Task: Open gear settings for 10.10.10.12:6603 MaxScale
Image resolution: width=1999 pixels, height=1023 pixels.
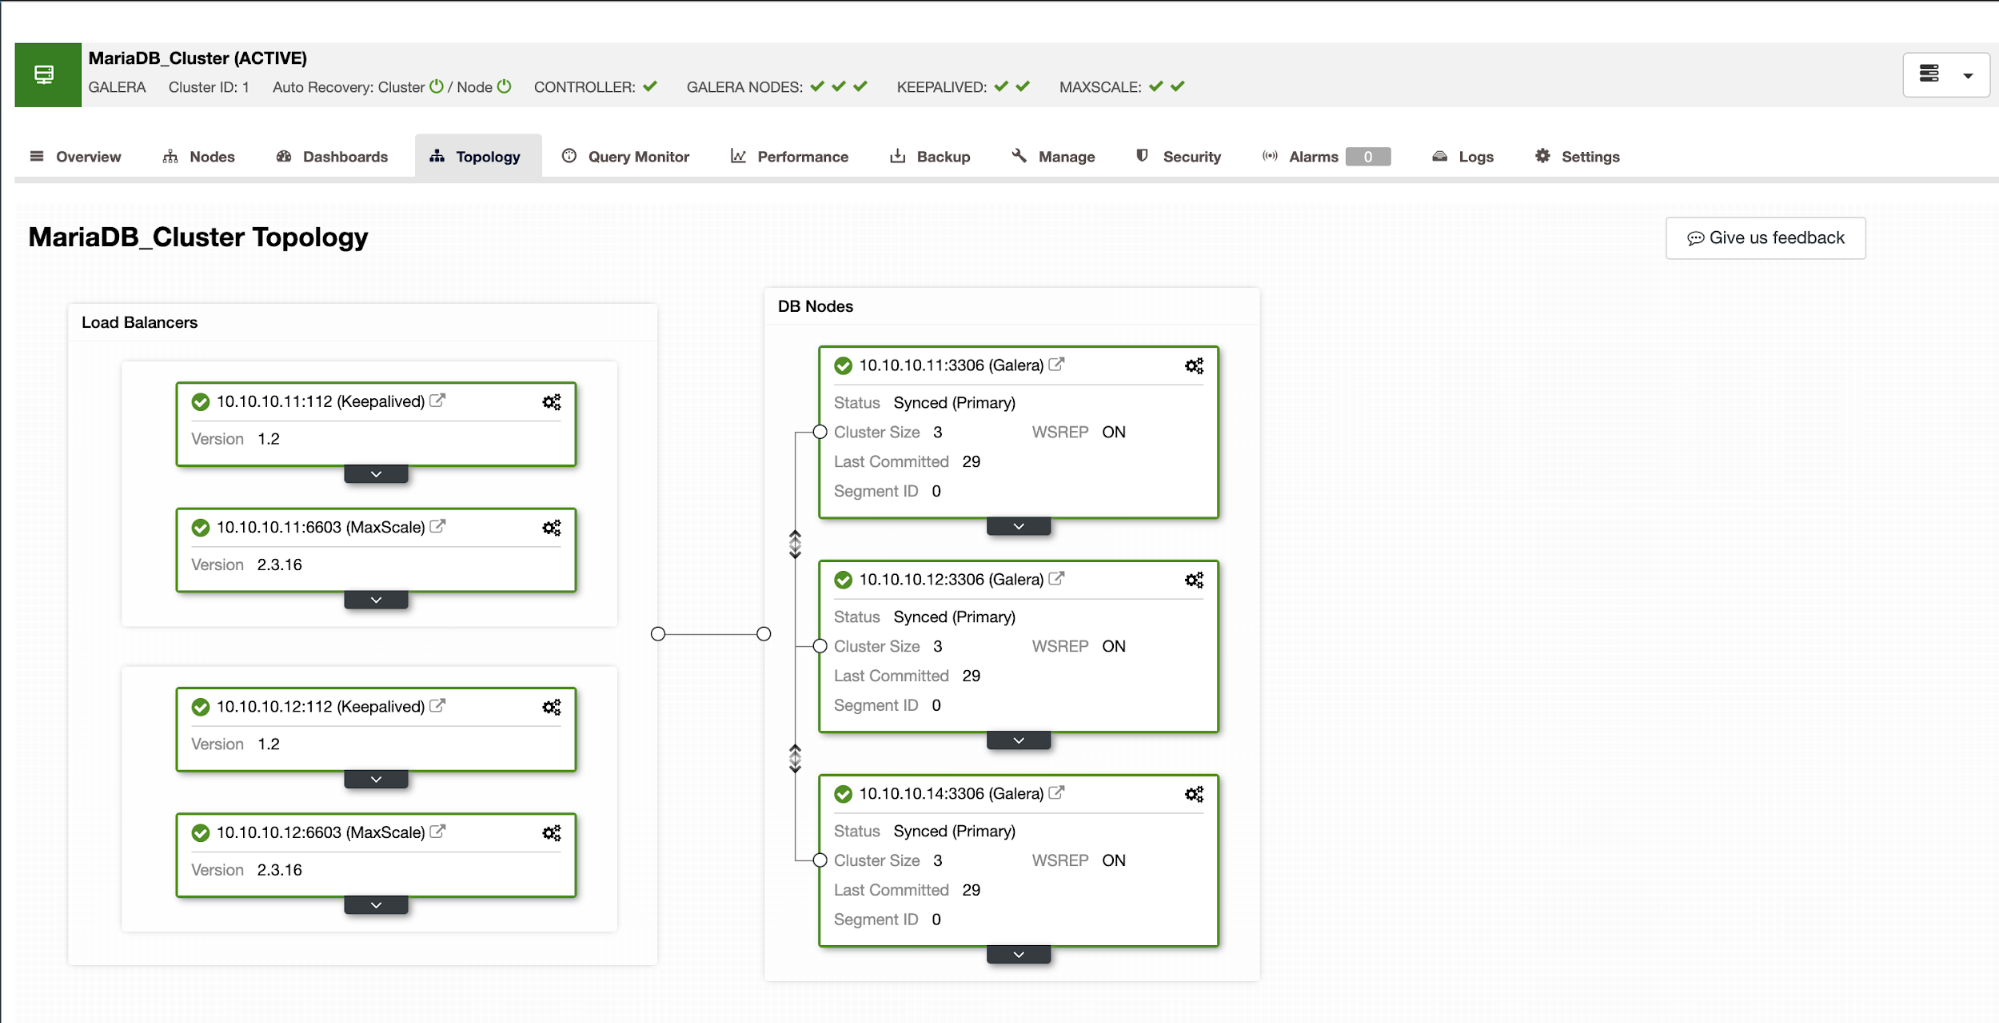Action: (x=551, y=833)
